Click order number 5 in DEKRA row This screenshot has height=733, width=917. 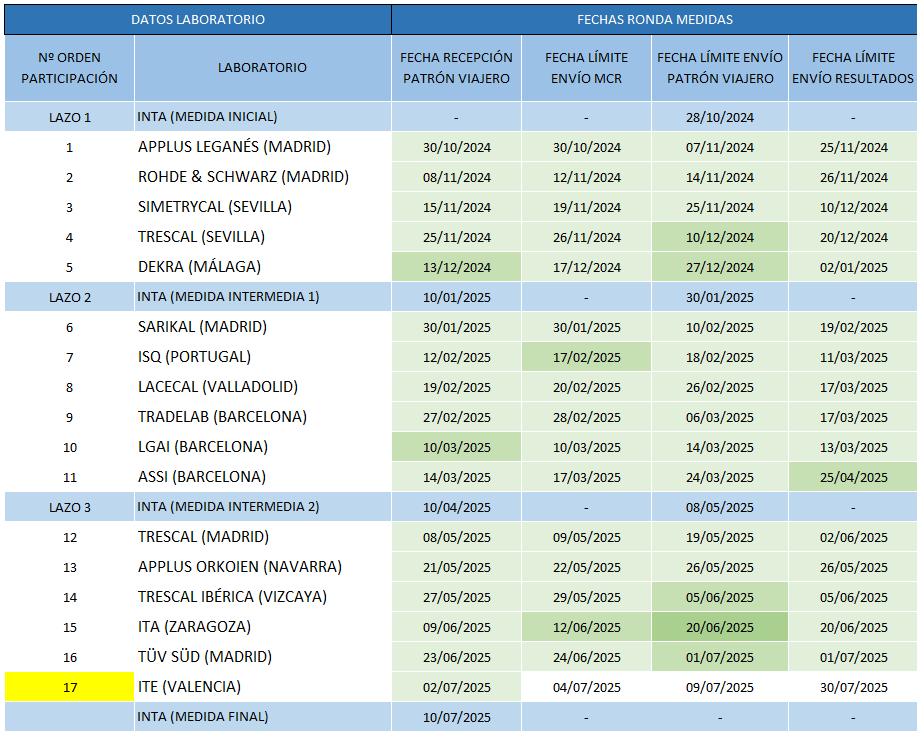coord(70,267)
